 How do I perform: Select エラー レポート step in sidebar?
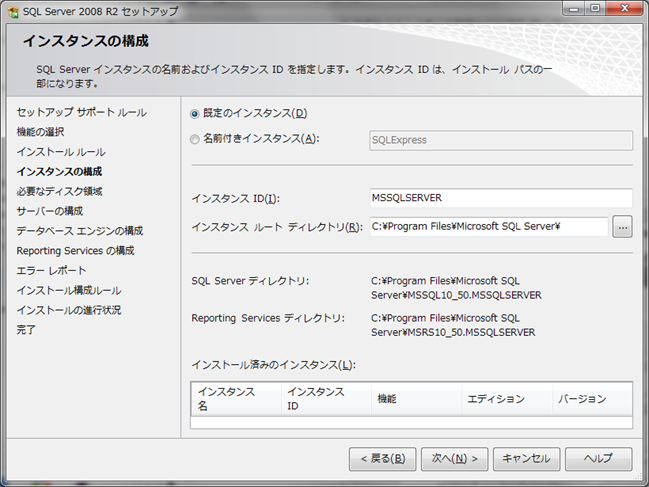(51, 271)
